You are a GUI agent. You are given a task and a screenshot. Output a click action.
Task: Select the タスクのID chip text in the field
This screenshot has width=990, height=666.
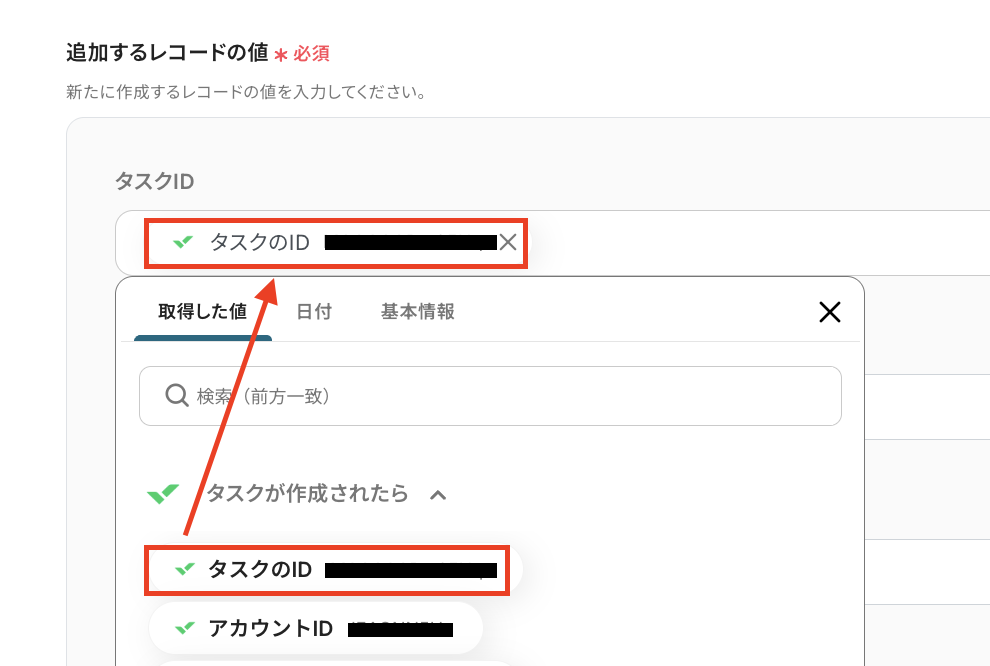pyautogui.click(x=260, y=242)
